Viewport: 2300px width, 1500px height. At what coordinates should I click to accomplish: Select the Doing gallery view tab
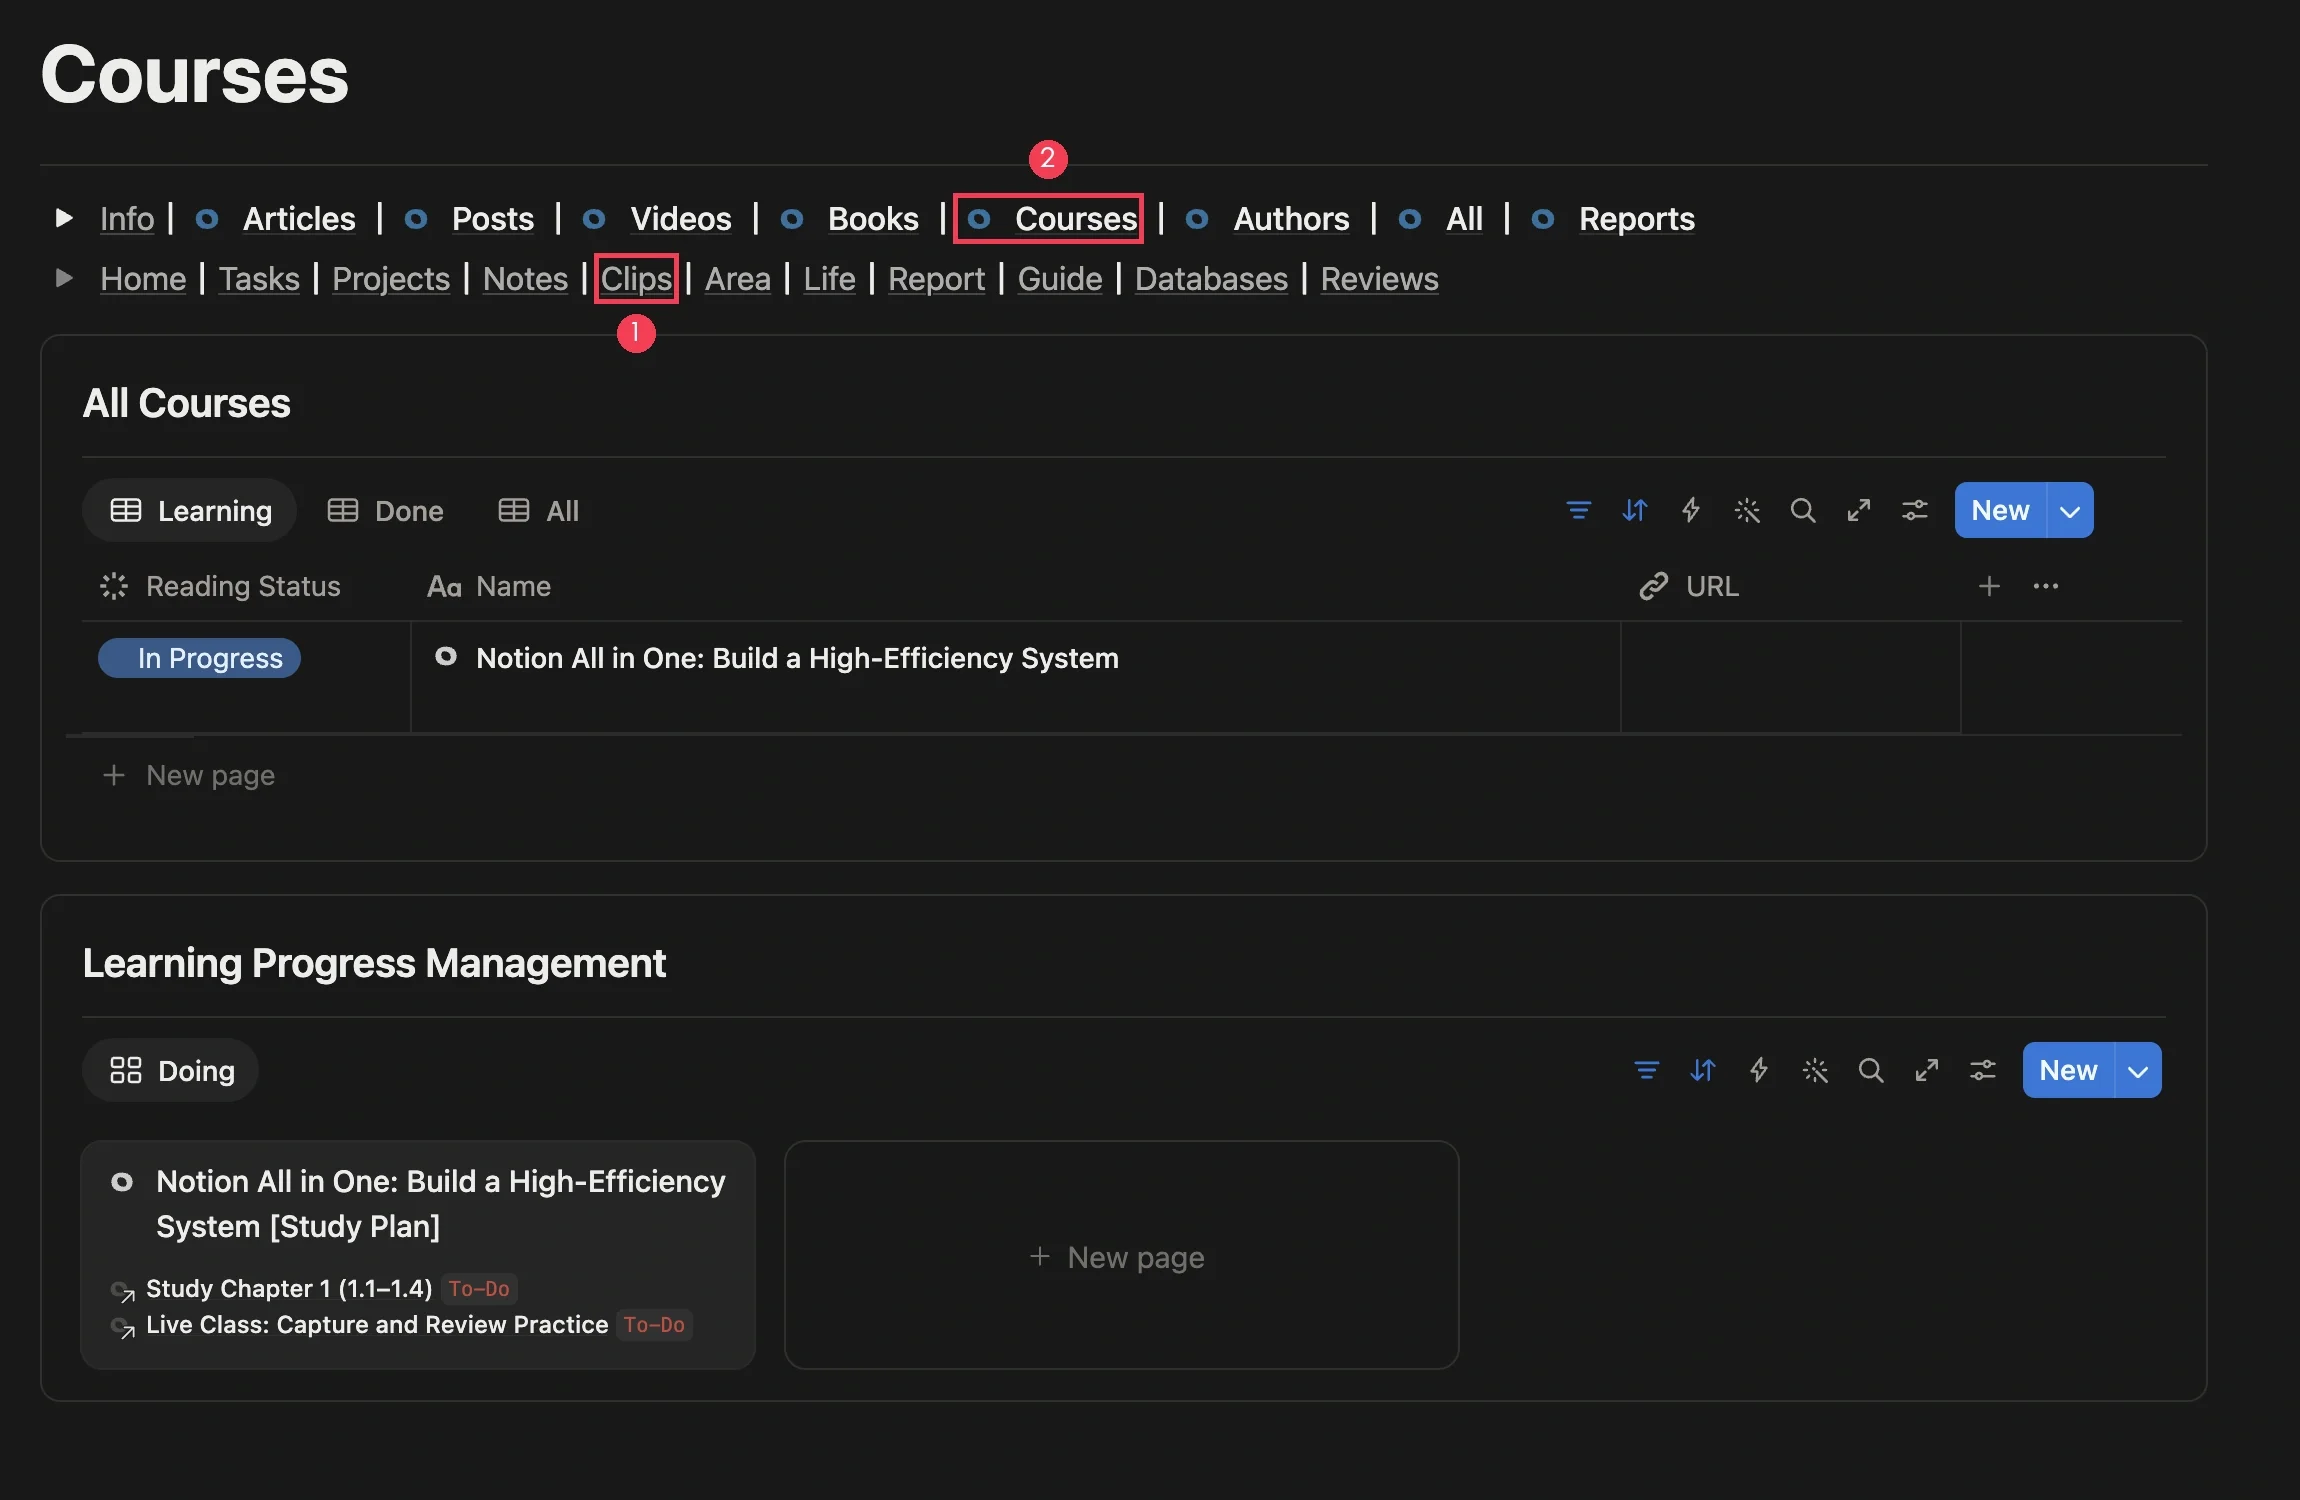click(171, 1071)
